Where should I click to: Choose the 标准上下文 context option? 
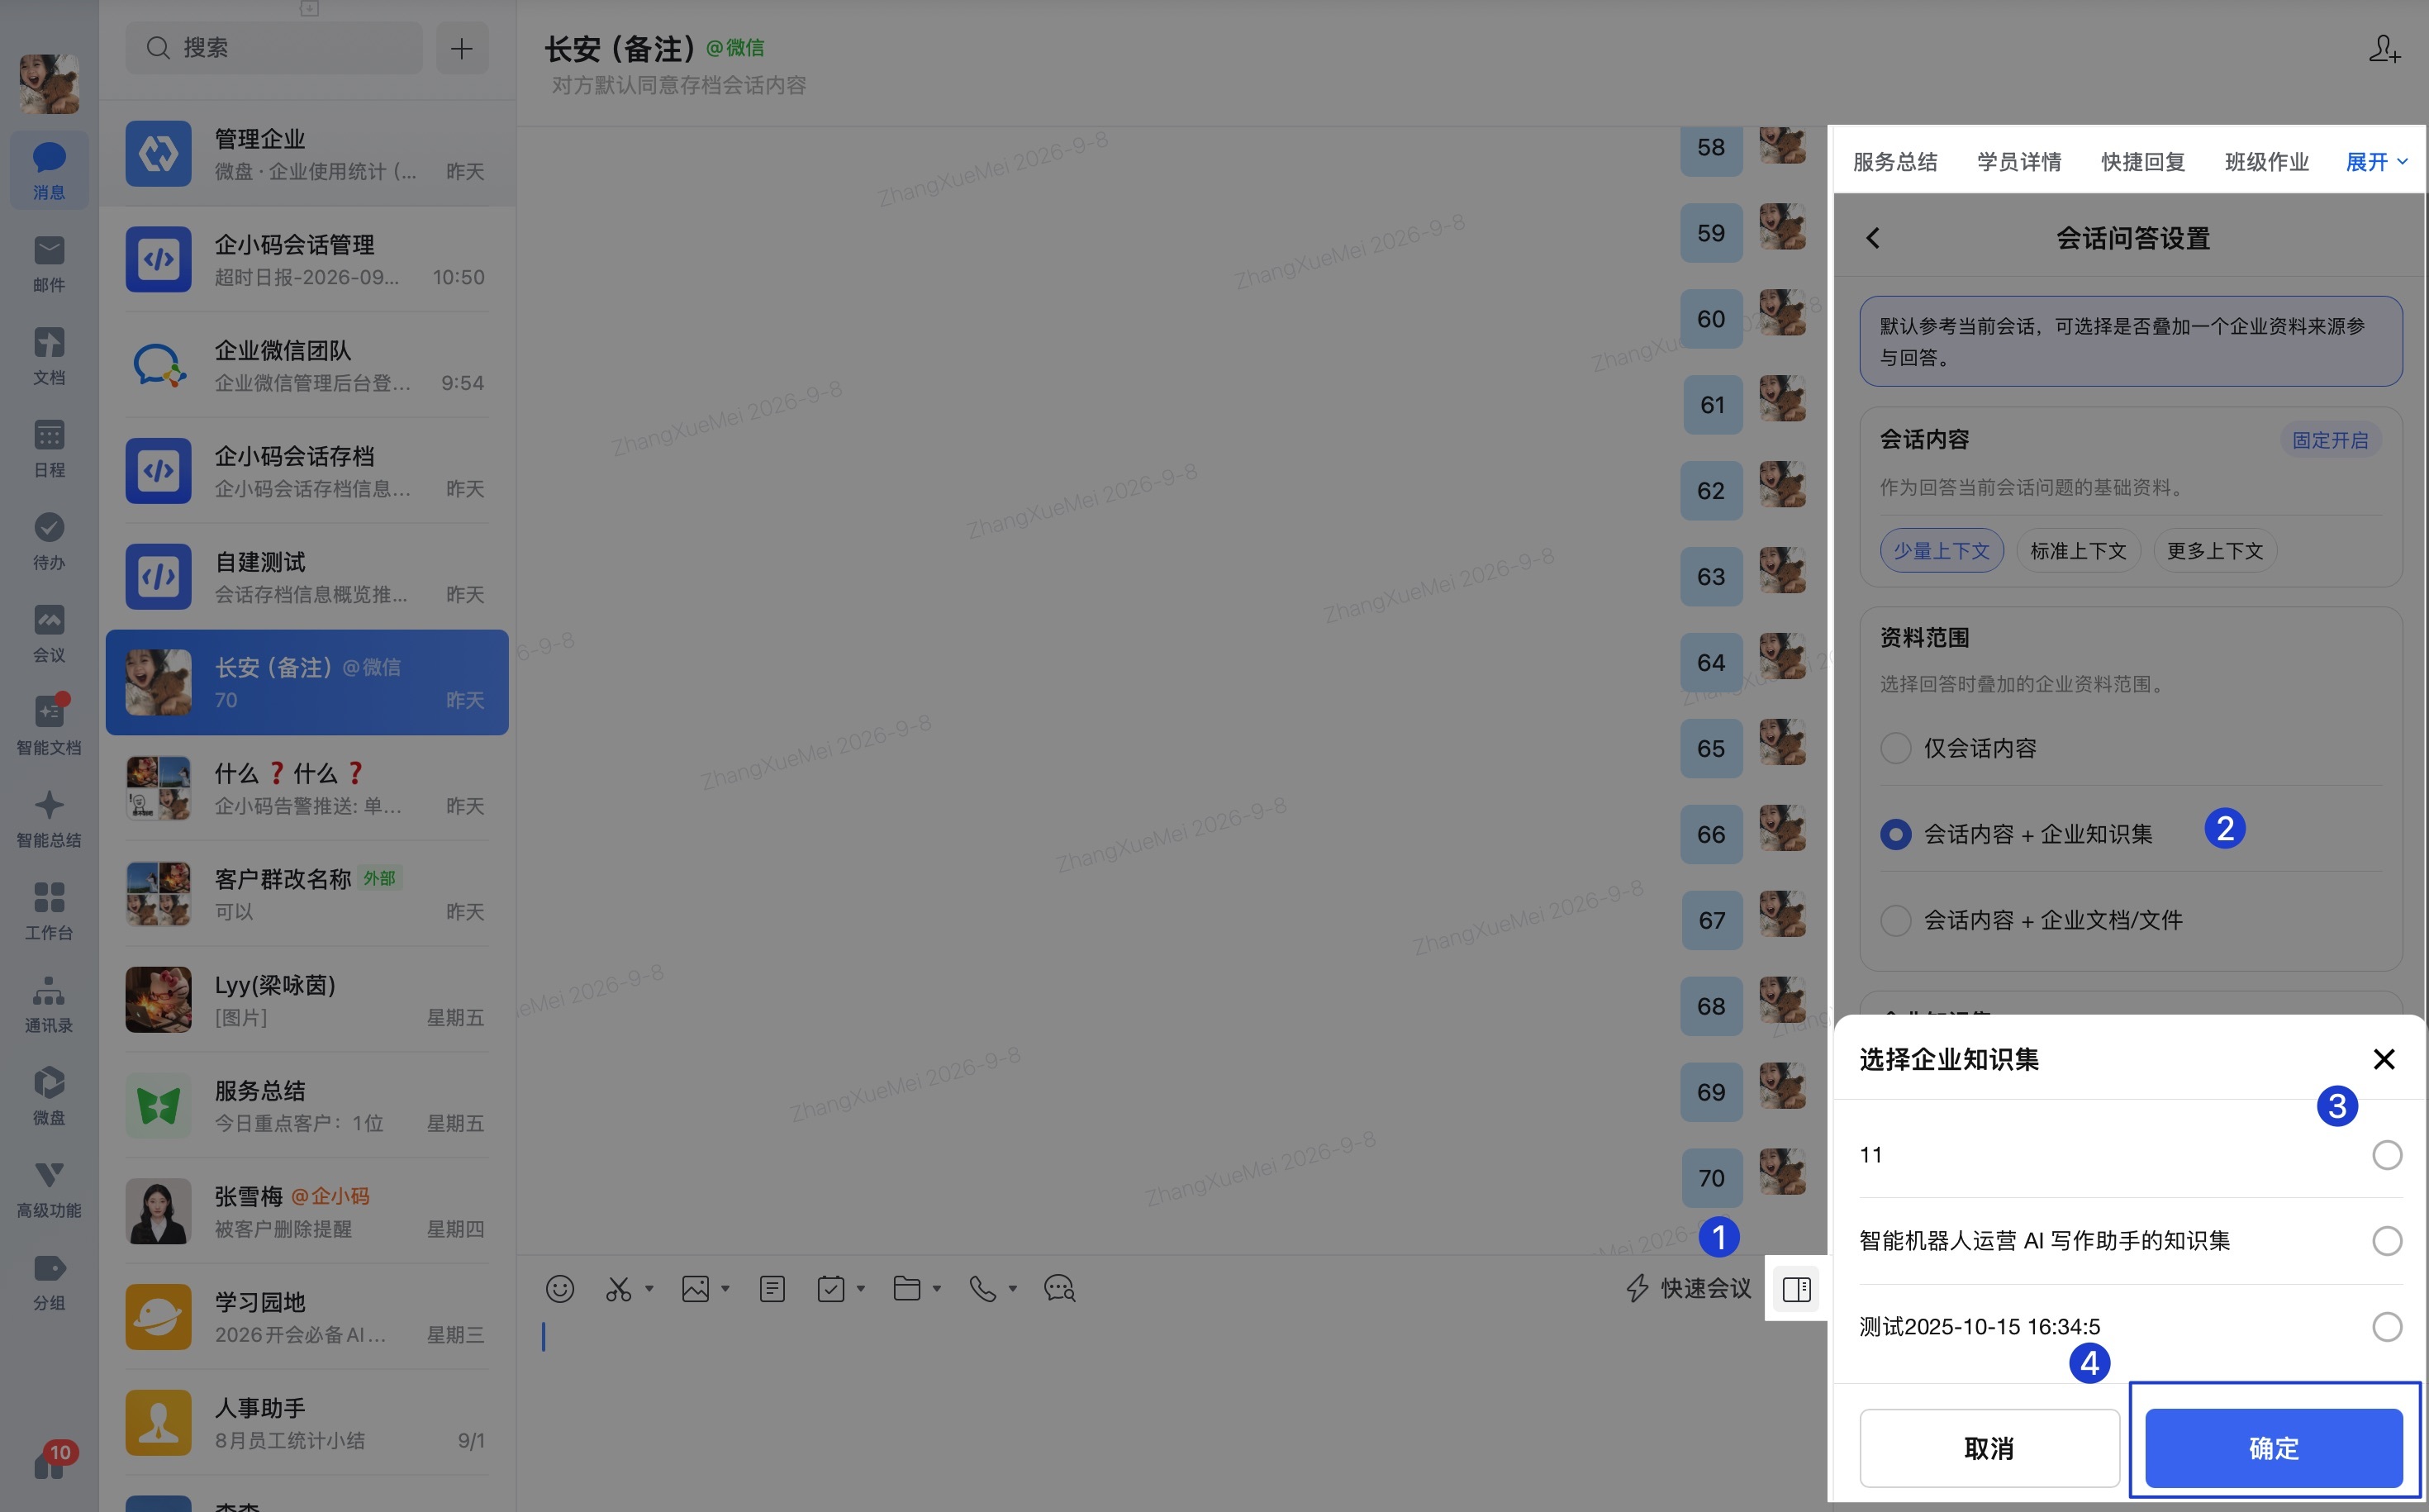point(2077,551)
